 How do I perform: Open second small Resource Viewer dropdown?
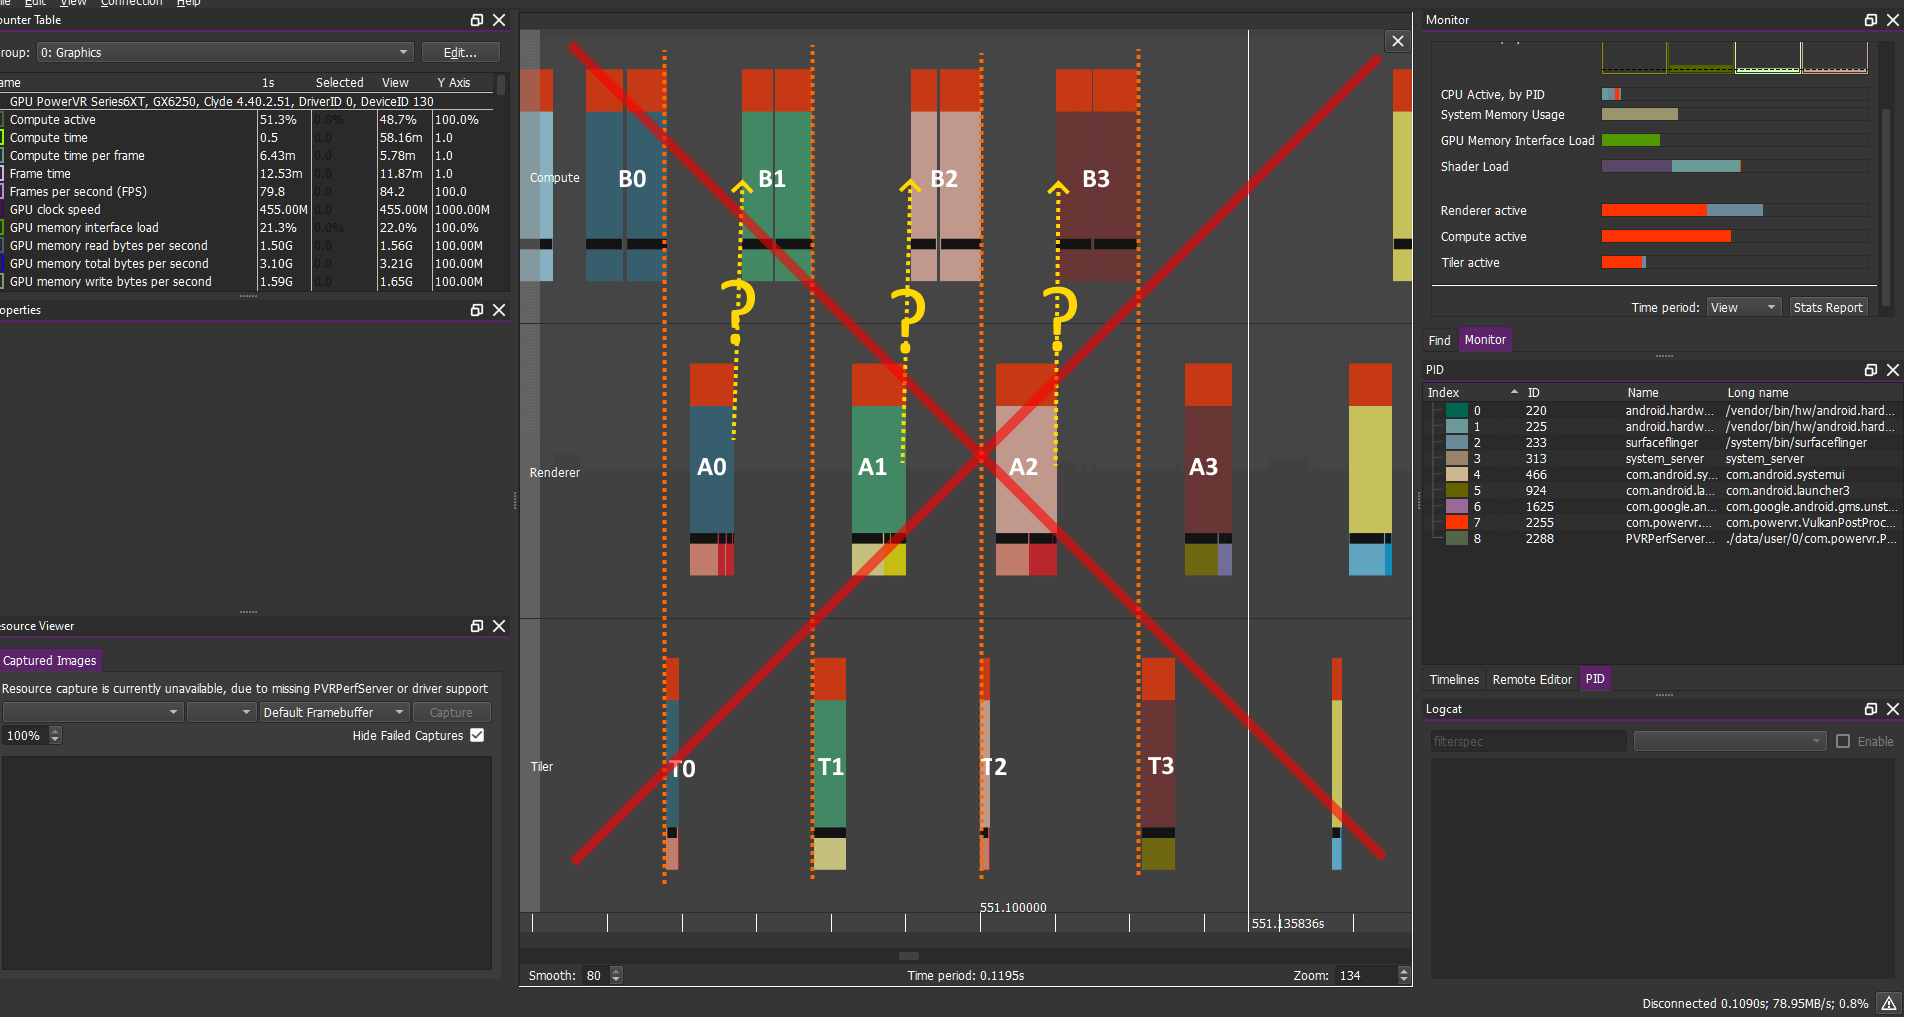coord(221,712)
